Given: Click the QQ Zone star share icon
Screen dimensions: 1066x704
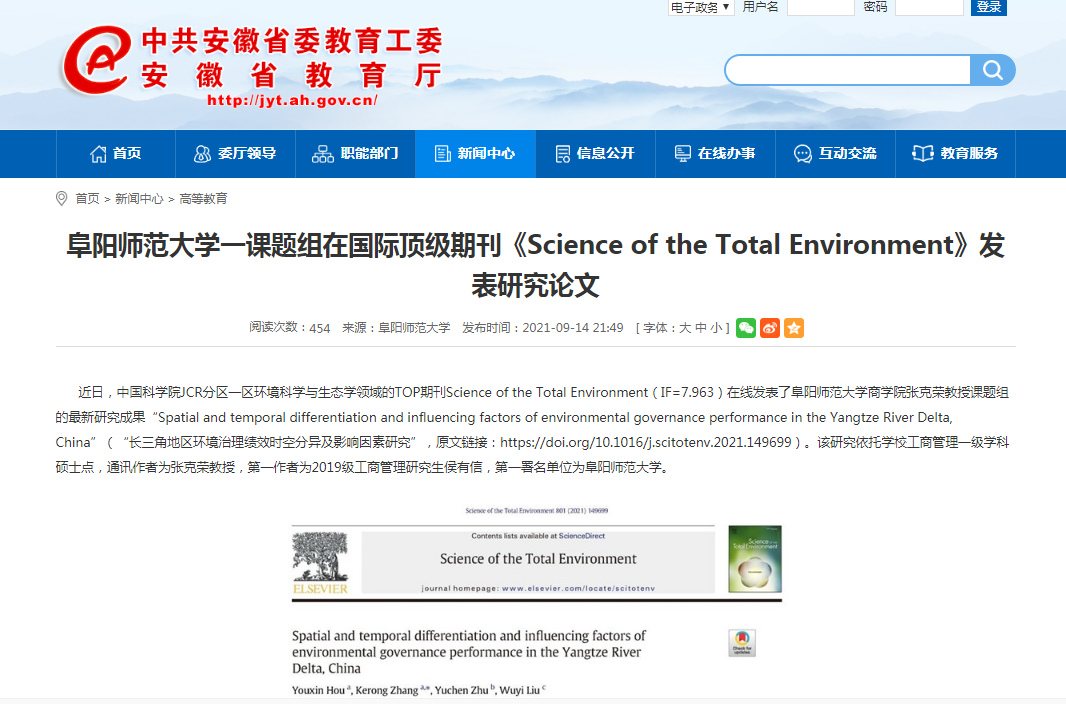Looking at the screenshot, I should (x=794, y=328).
